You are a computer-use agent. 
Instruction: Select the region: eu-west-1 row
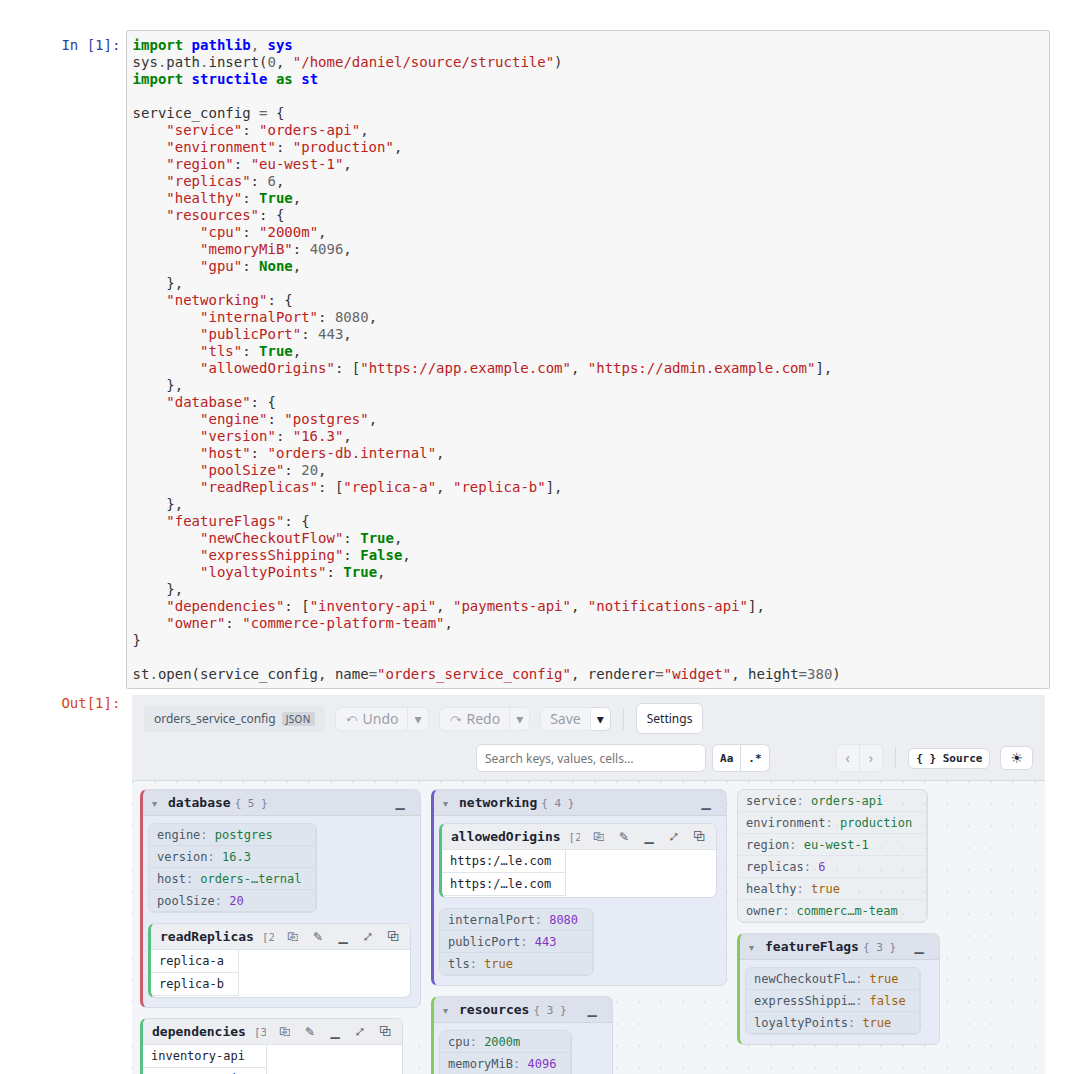[832, 845]
